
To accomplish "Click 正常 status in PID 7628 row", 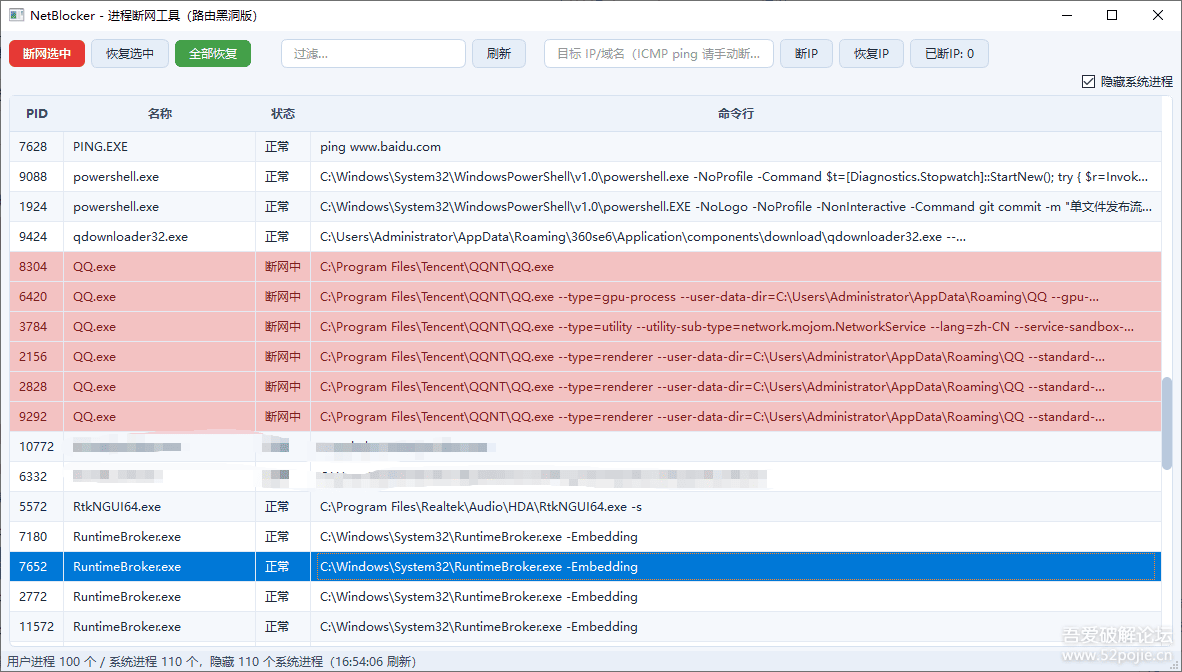I will [277, 147].
